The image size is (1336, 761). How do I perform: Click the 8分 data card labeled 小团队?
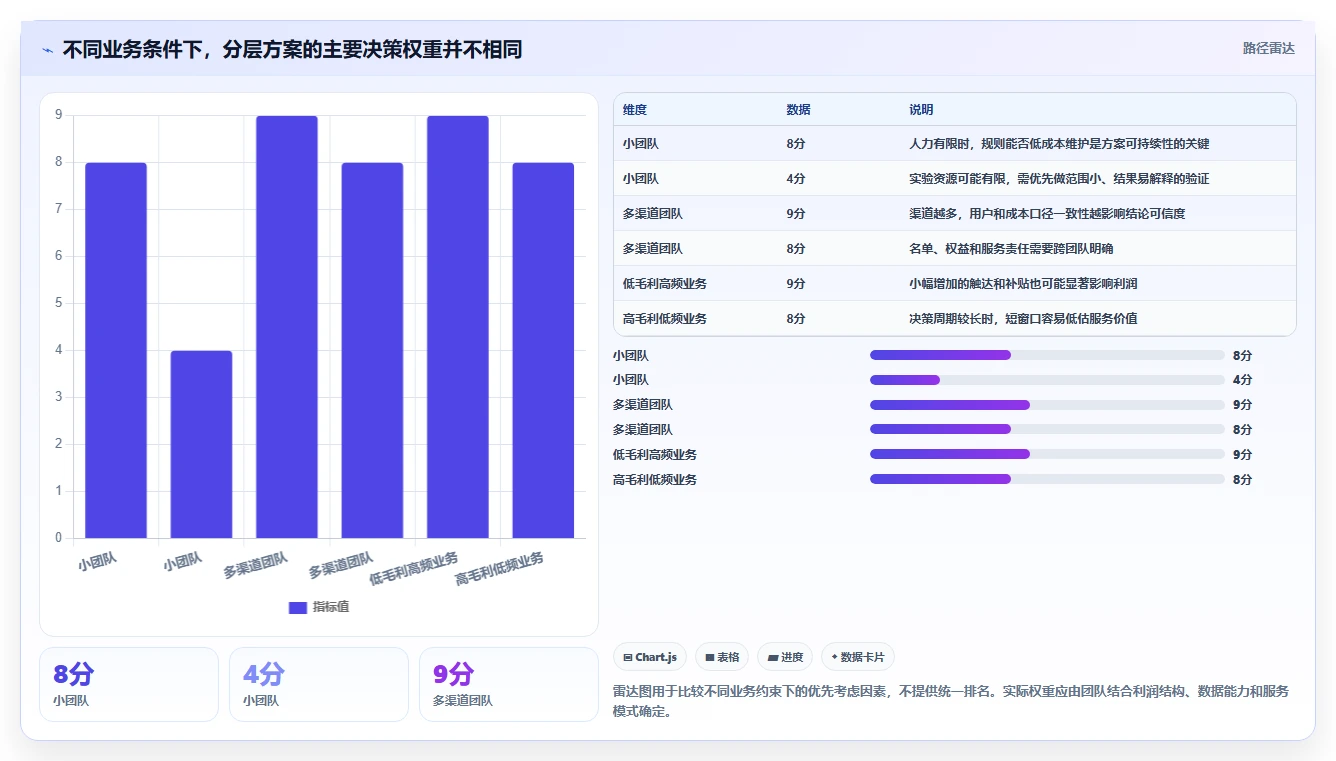pyautogui.click(x=129, y=684)
